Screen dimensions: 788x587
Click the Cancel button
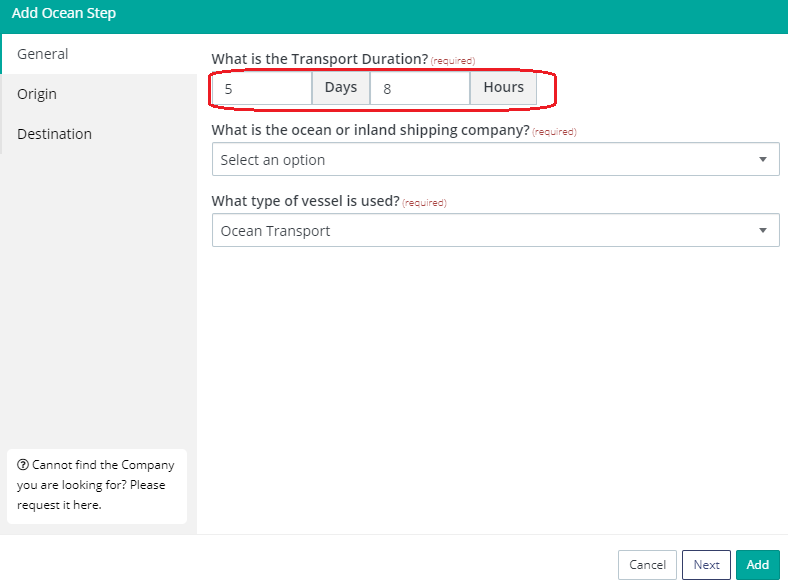(647, 565)
